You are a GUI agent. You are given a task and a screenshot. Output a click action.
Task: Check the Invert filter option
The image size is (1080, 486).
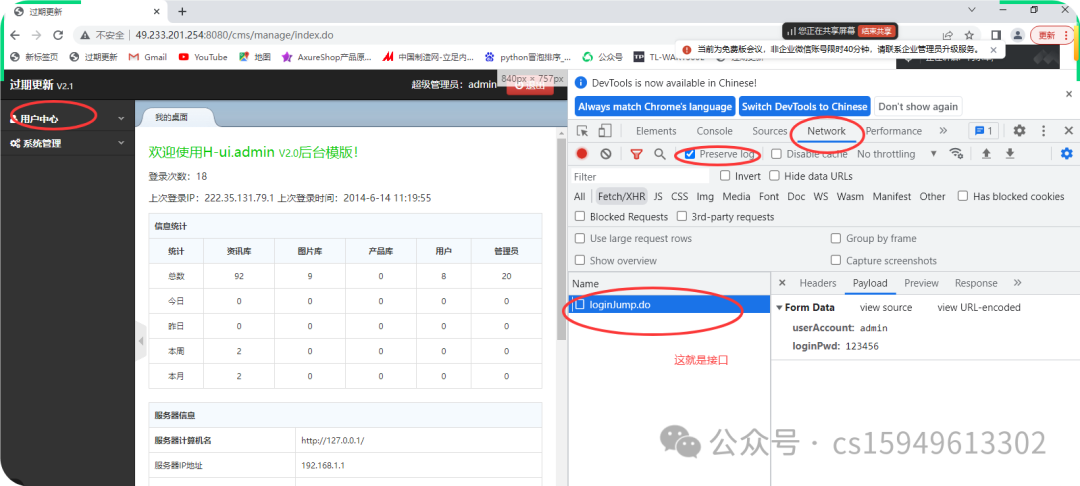(x=725, y=176)
